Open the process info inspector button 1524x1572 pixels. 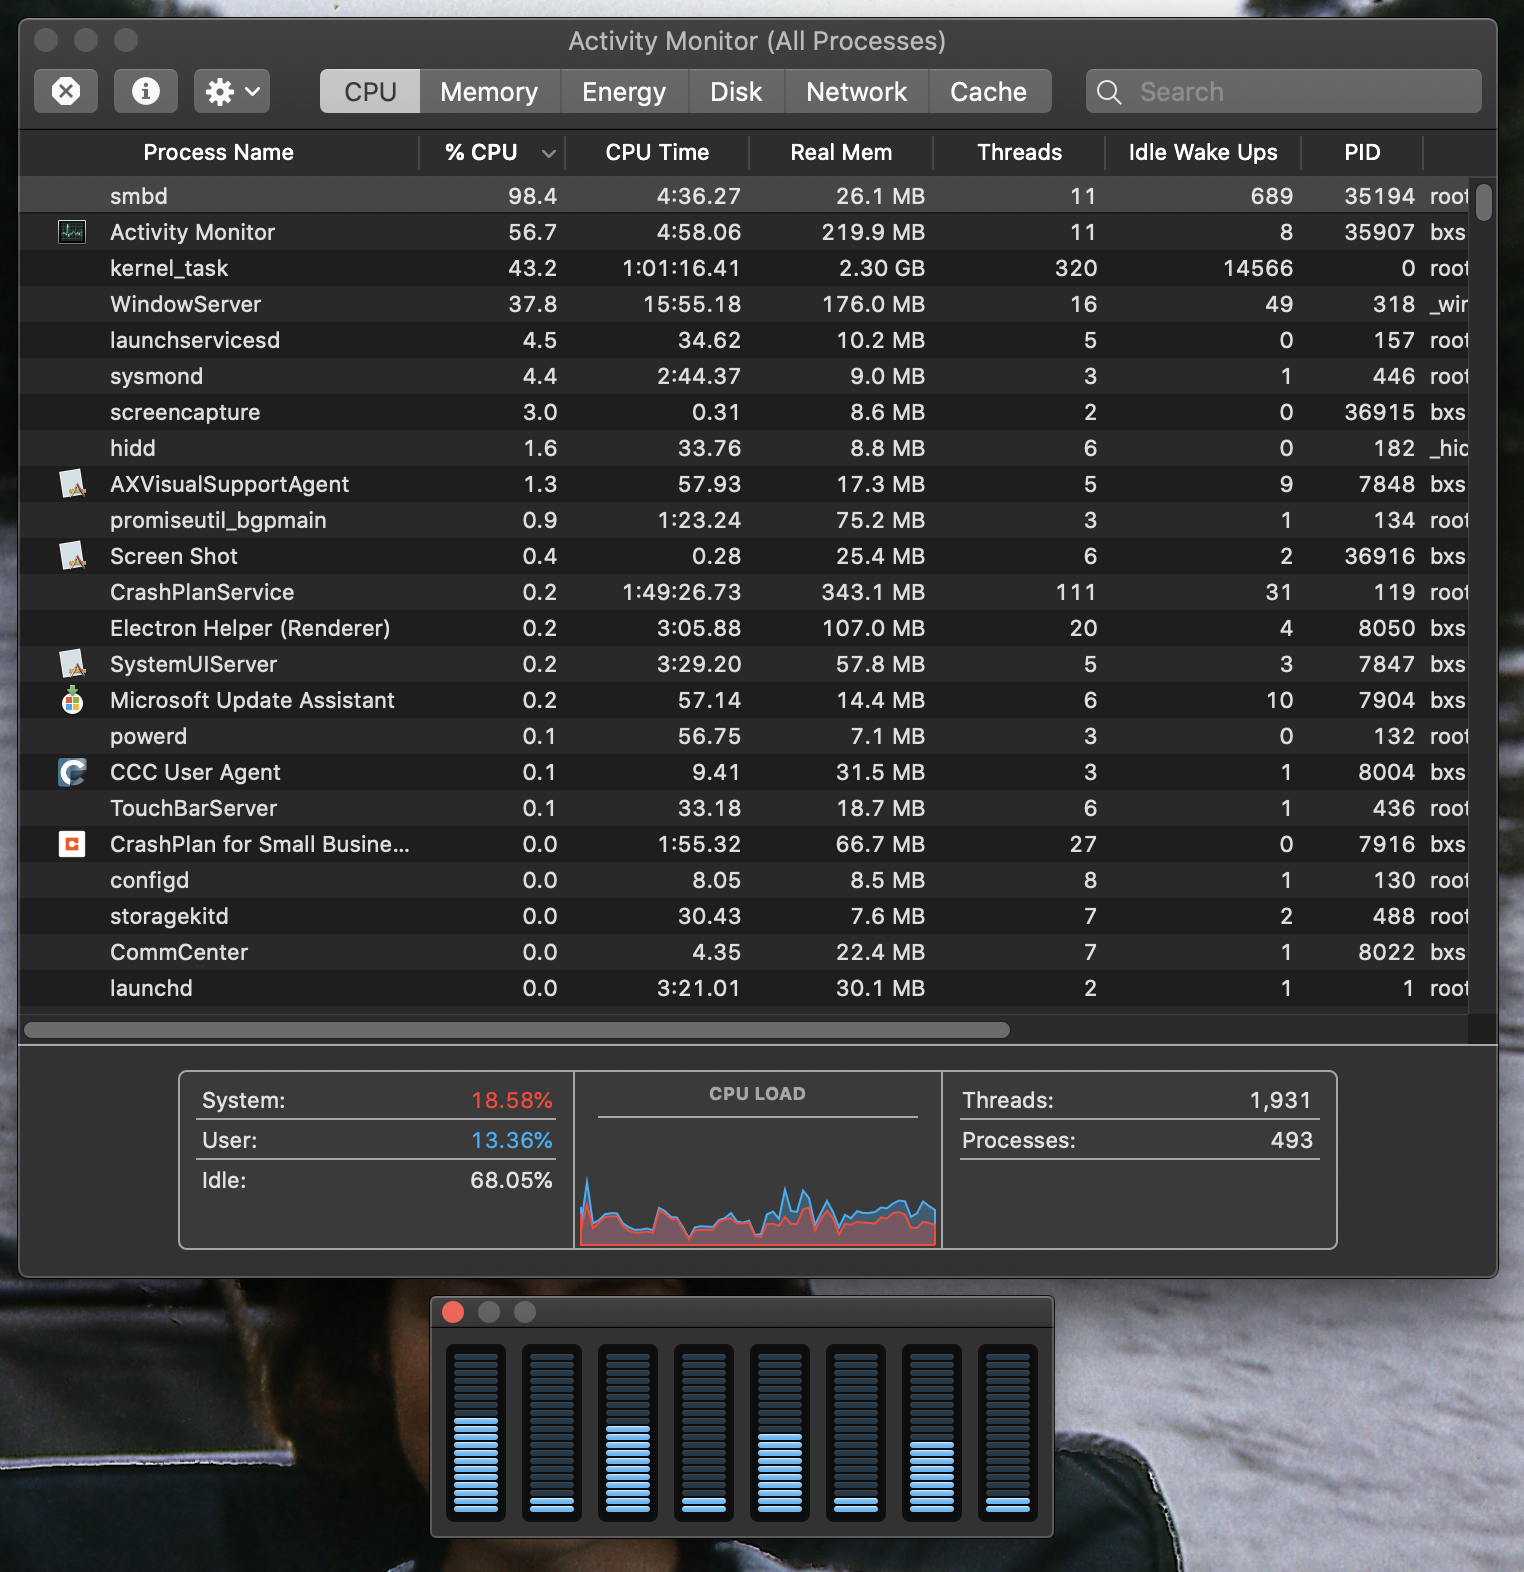pyautogui.click(x=146, y=91)
